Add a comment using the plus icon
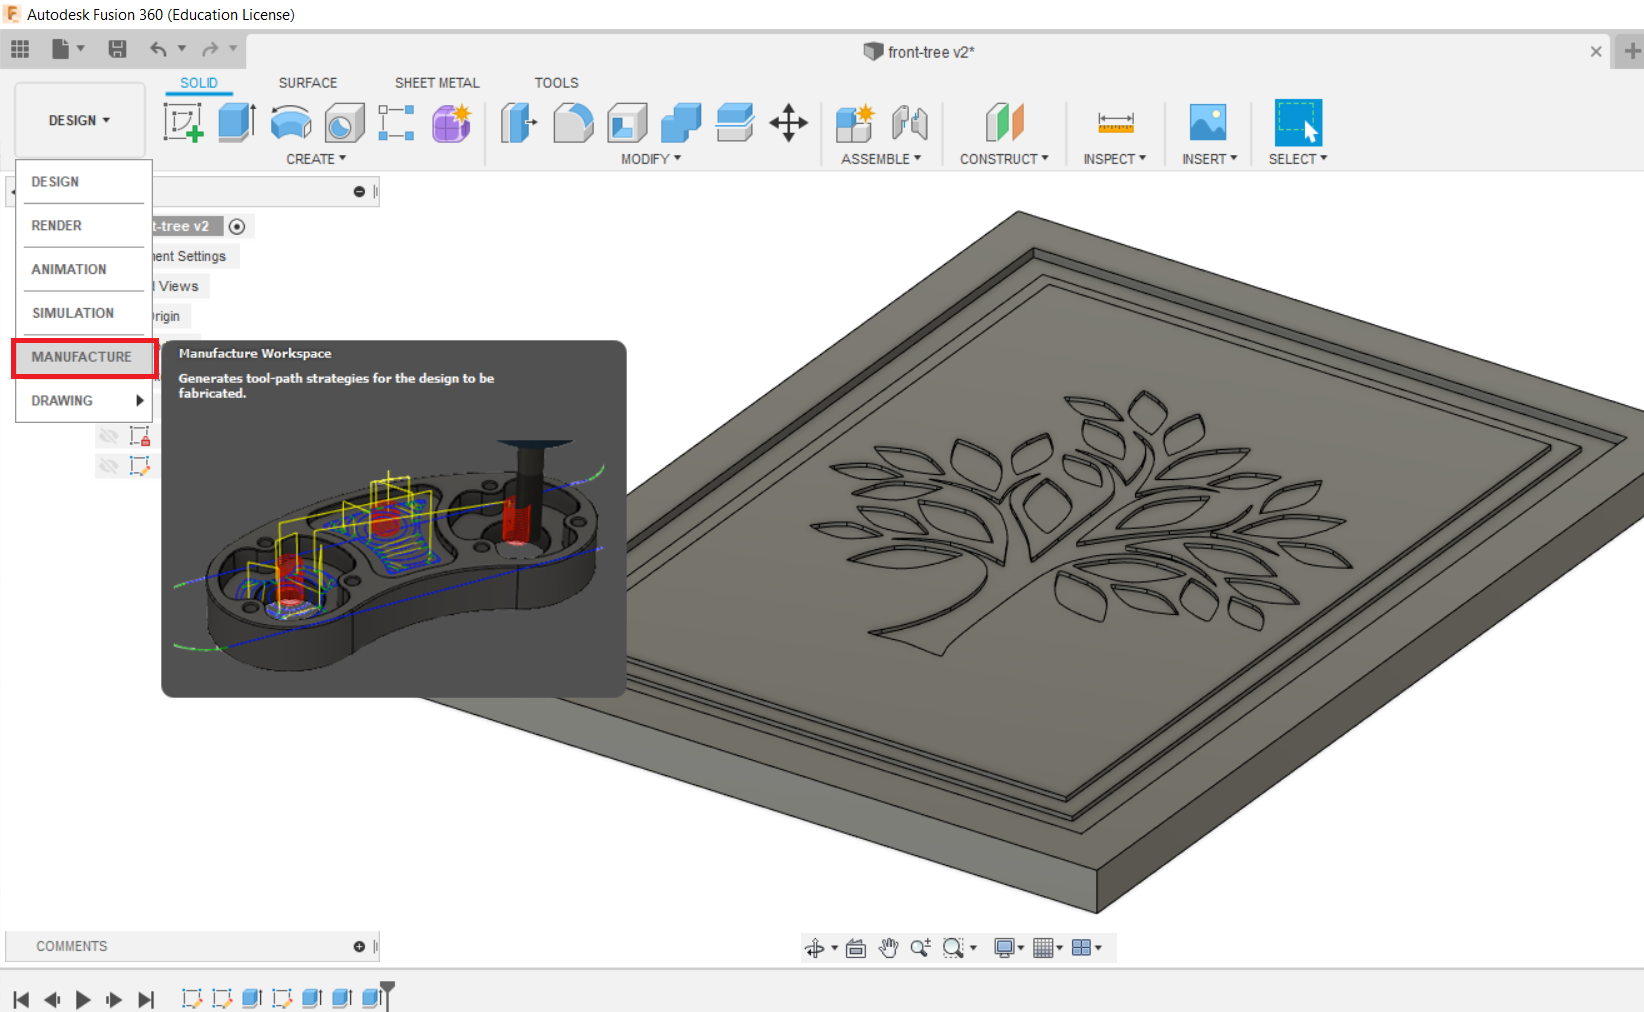Screen dimensions: 1644x1012 [357, 946]
